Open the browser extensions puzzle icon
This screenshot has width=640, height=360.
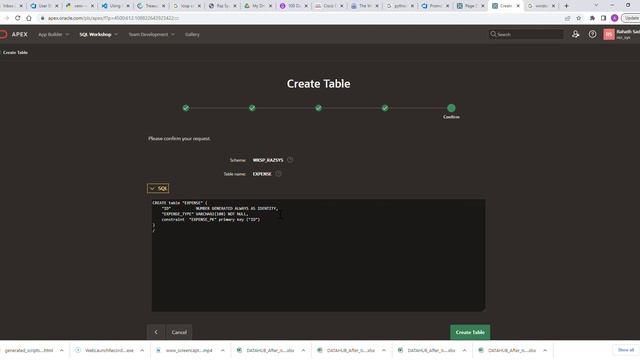[592, 18]
